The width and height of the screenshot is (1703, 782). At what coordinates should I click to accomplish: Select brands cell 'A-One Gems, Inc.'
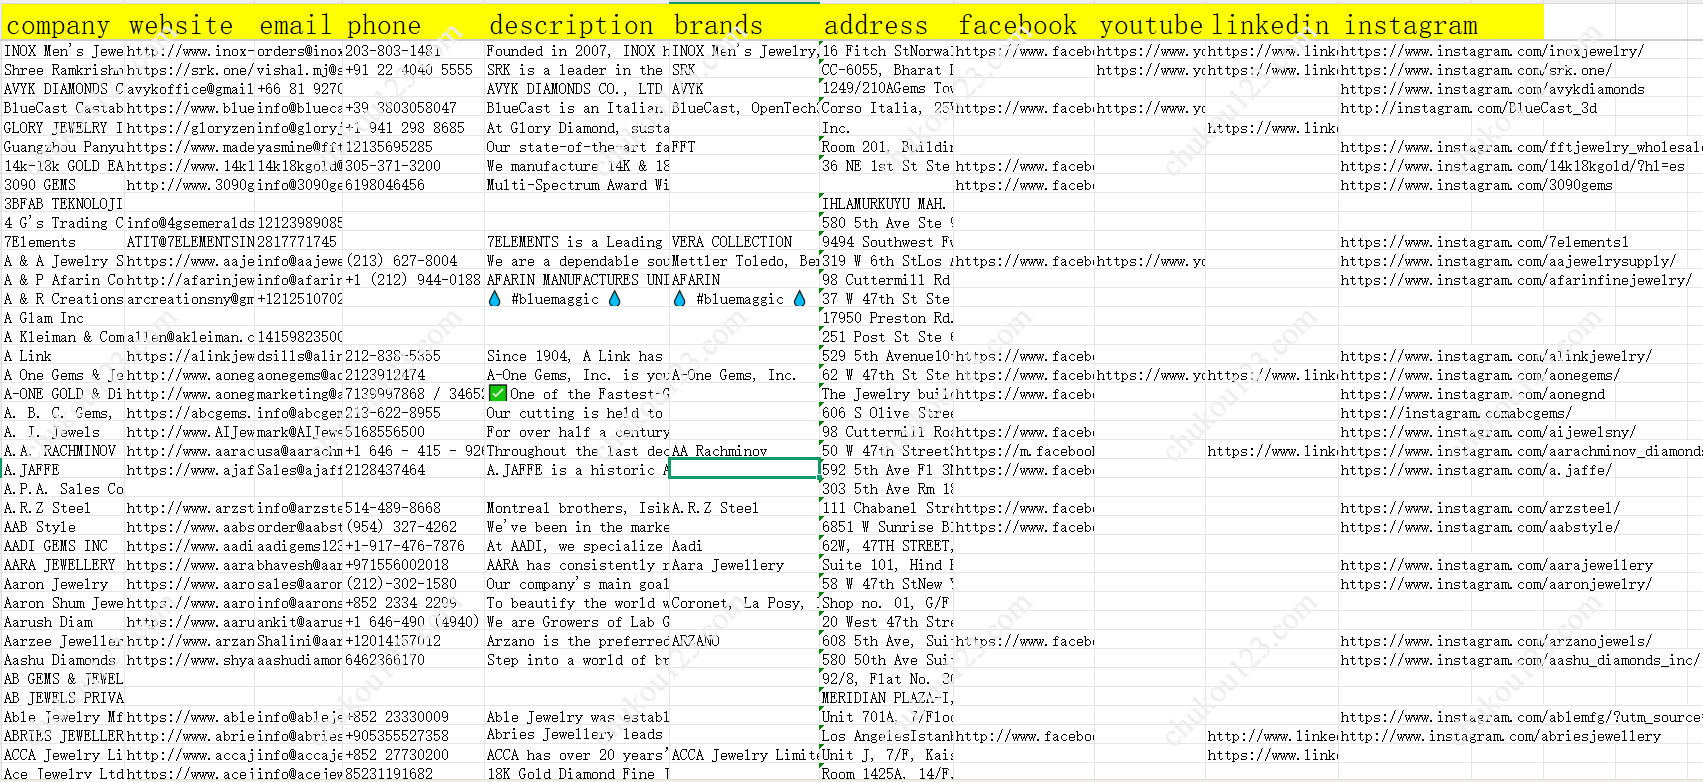pos(745,375)
